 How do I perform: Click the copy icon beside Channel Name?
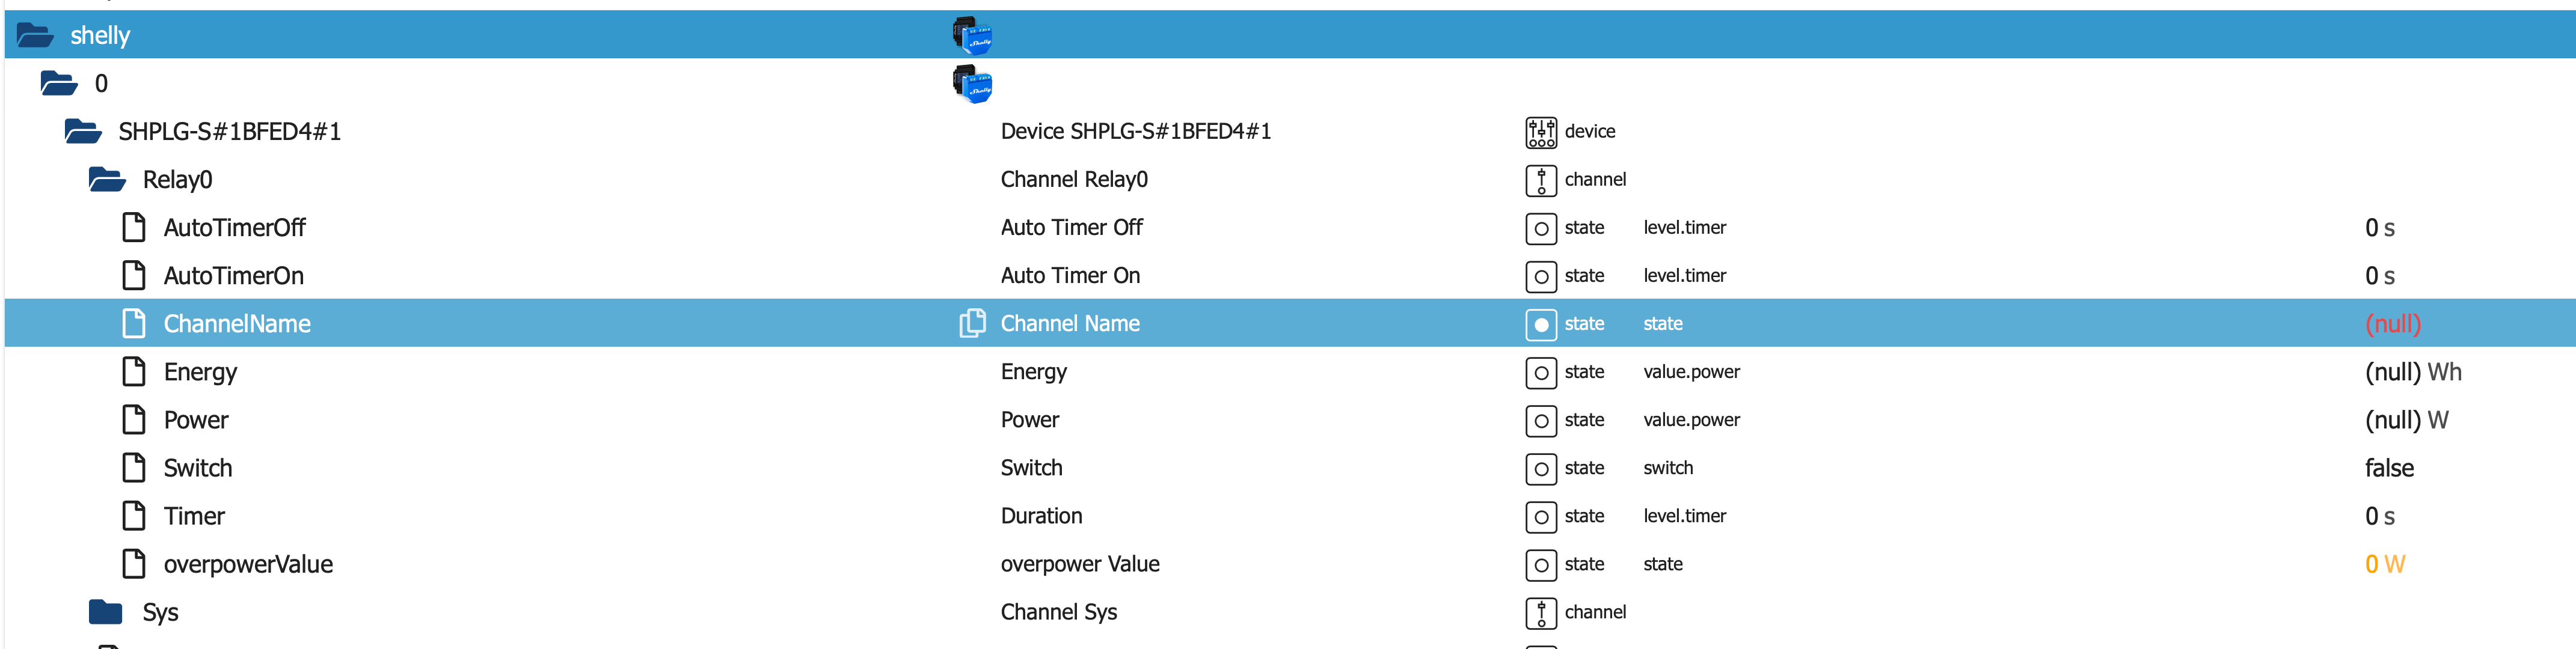(972, 323)
